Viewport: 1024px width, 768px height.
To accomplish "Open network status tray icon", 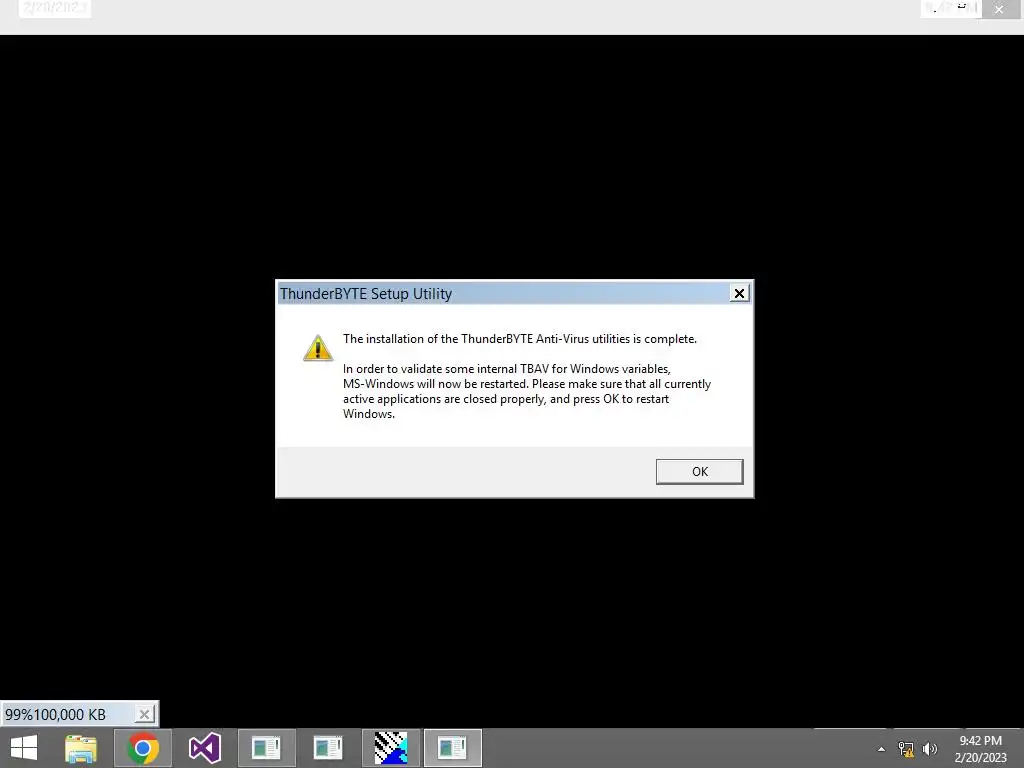I will click(906, 749).
